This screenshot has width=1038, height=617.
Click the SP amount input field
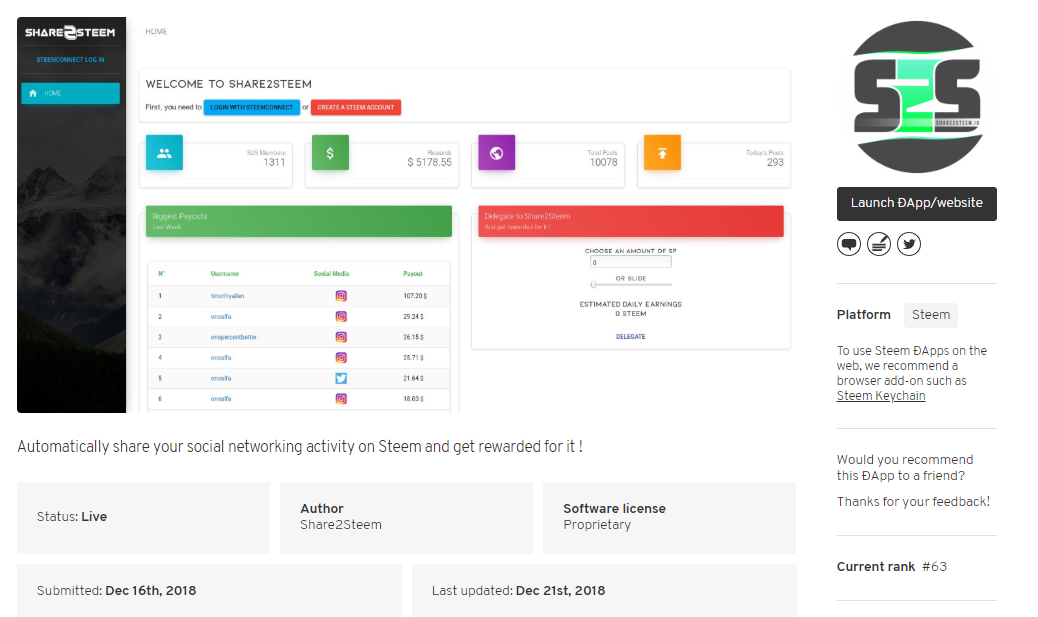coord(631,262)
